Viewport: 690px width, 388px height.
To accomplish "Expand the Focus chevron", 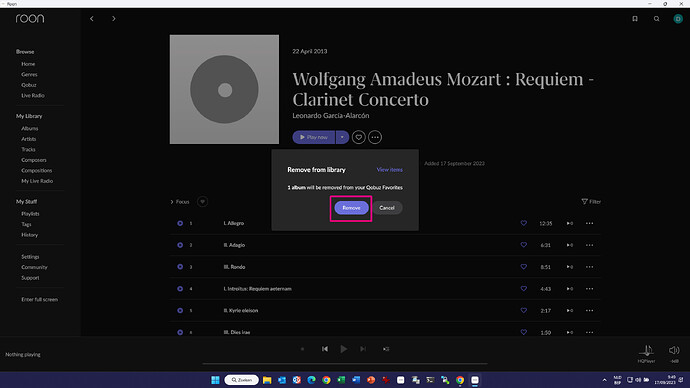I will (172, 202).
